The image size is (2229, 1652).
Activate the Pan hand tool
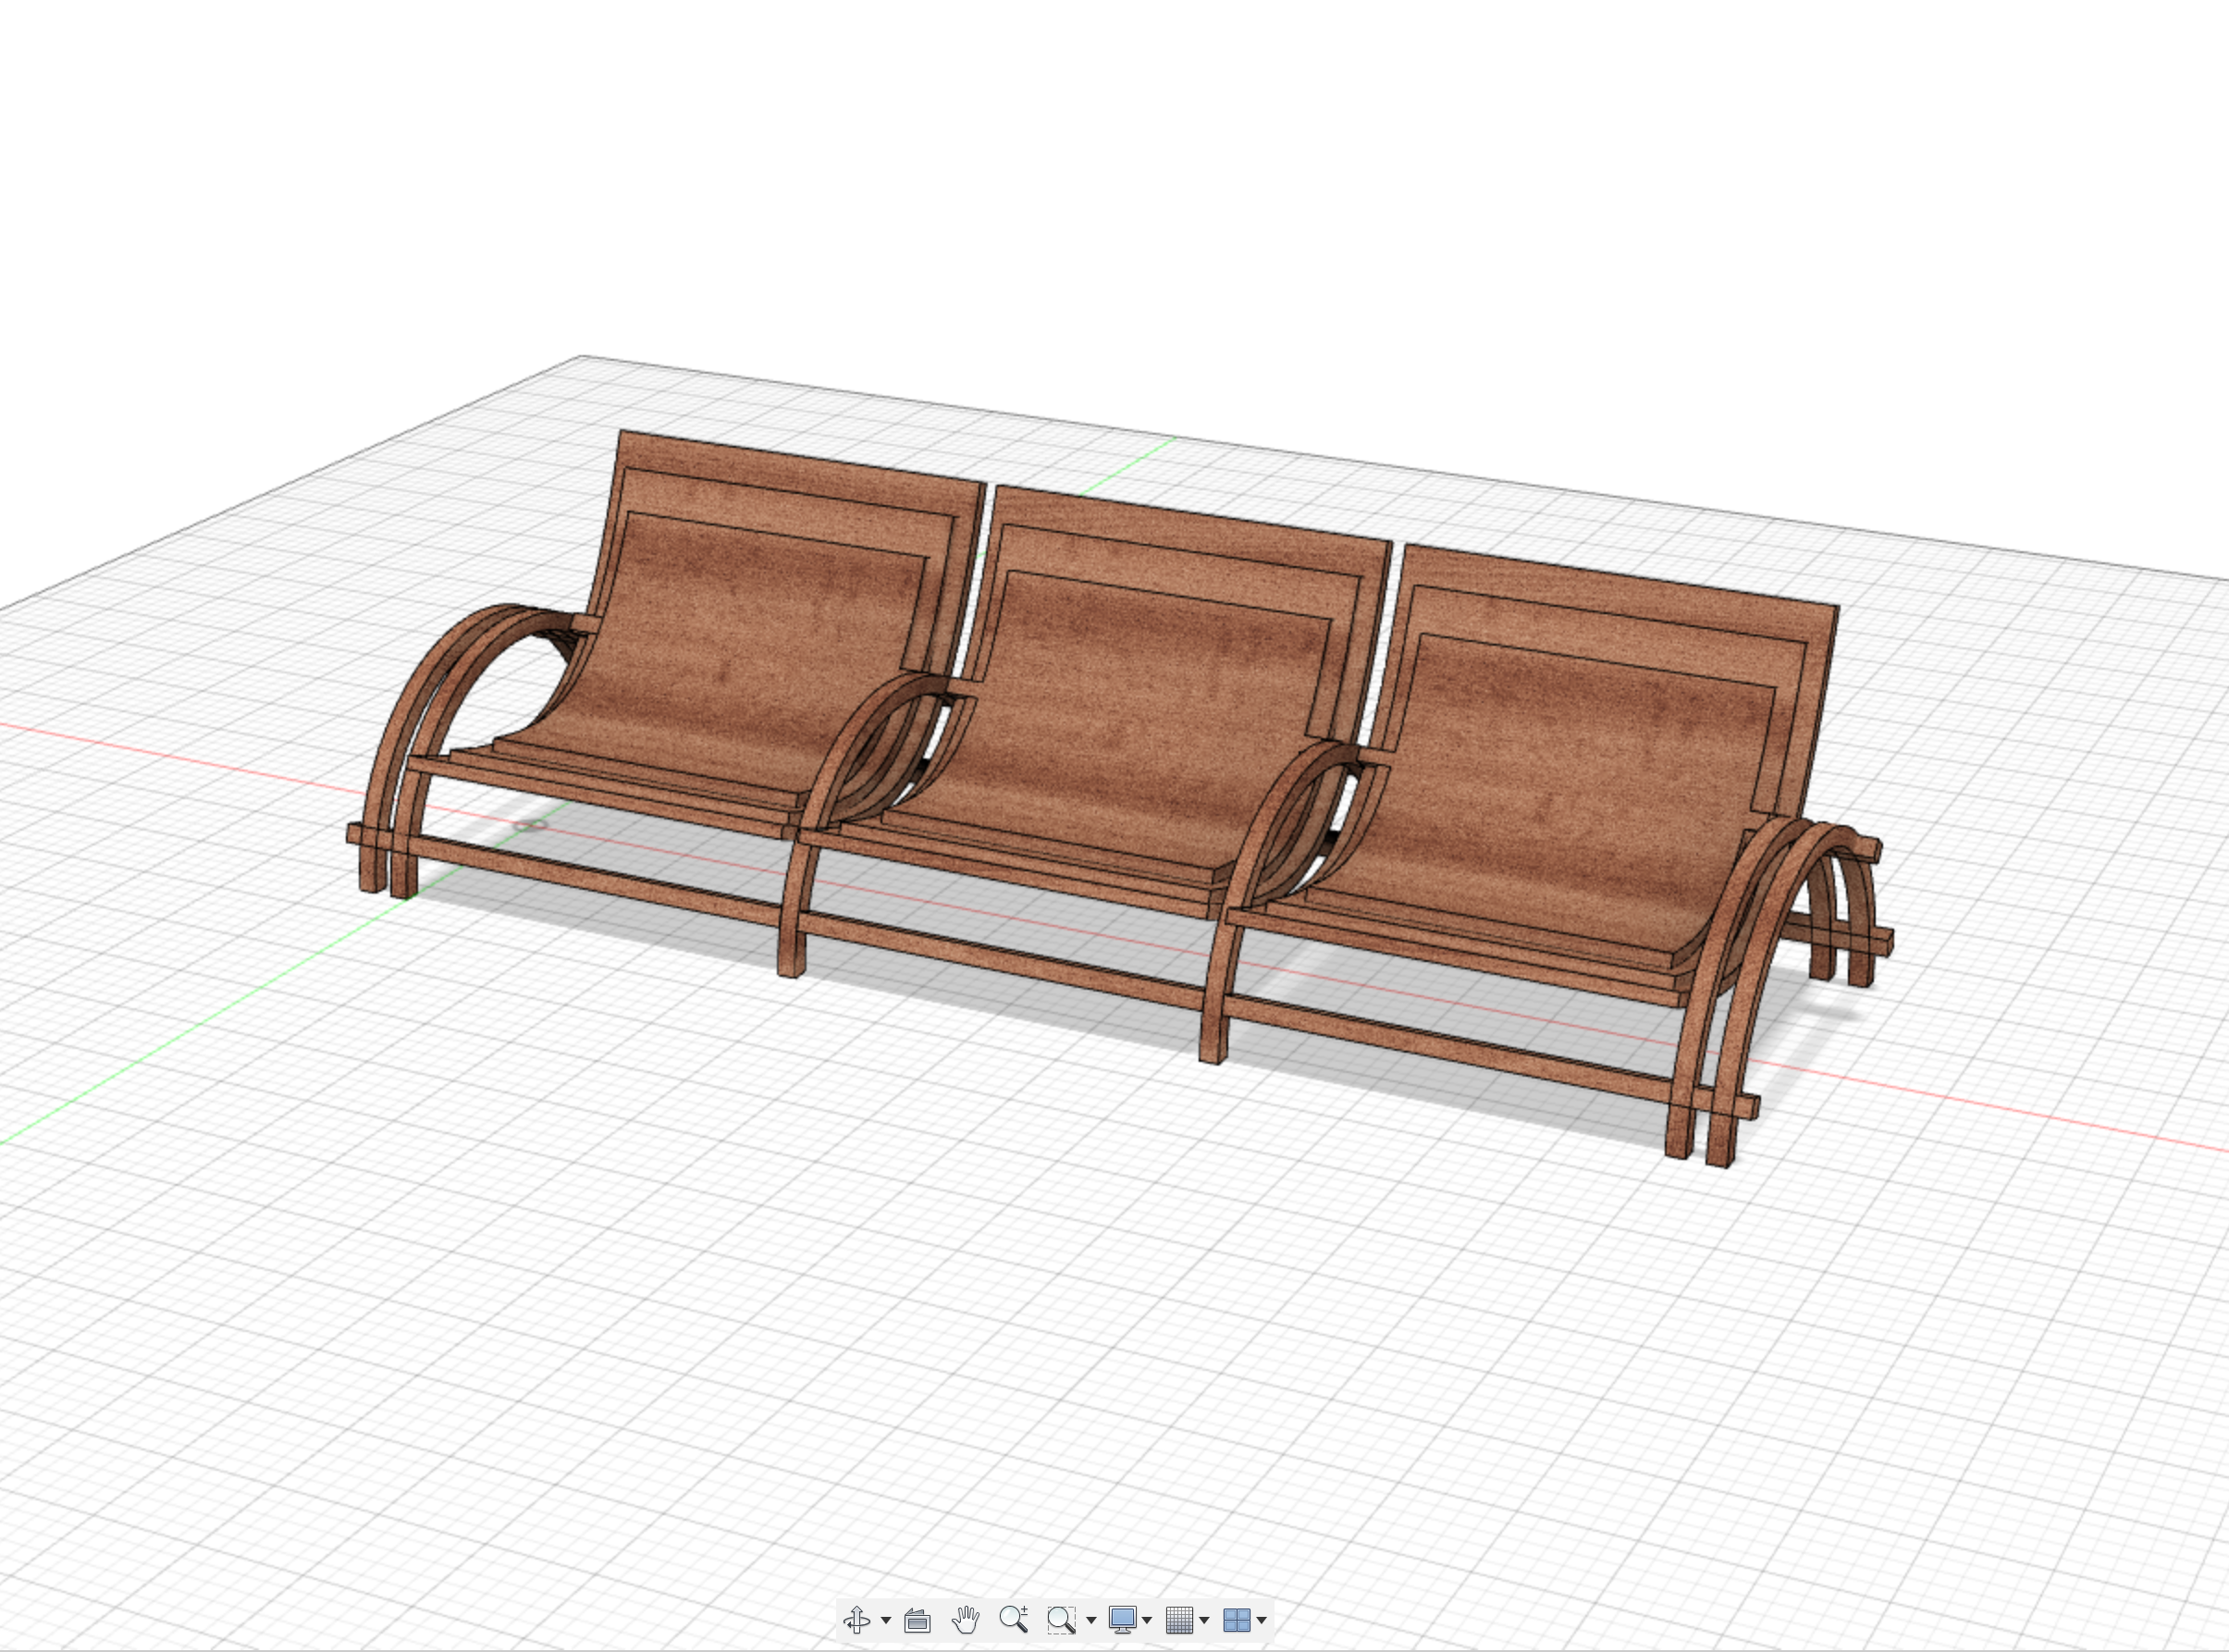coord(965,1619)
